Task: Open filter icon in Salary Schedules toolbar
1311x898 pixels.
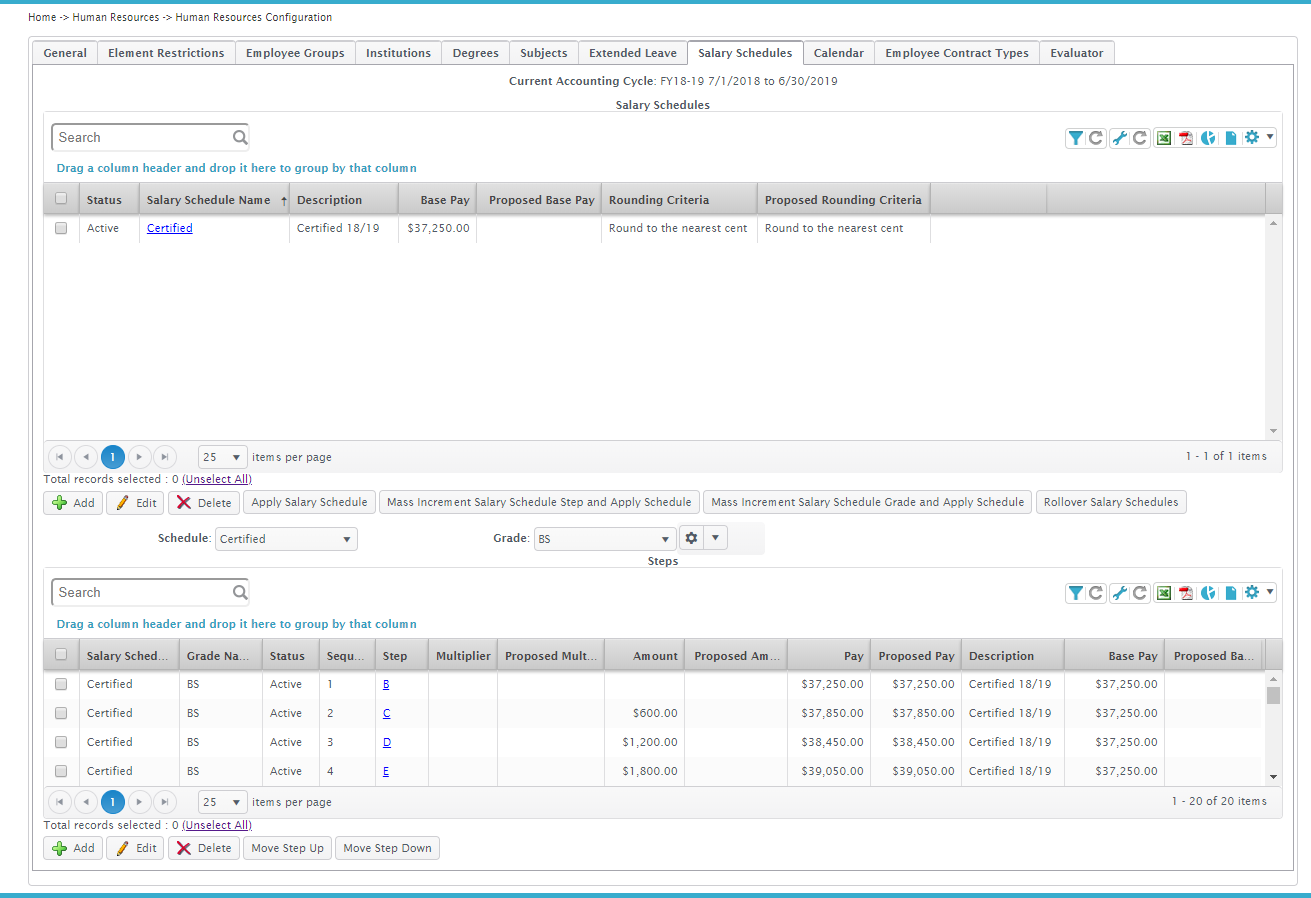Action: point(1075,138)
